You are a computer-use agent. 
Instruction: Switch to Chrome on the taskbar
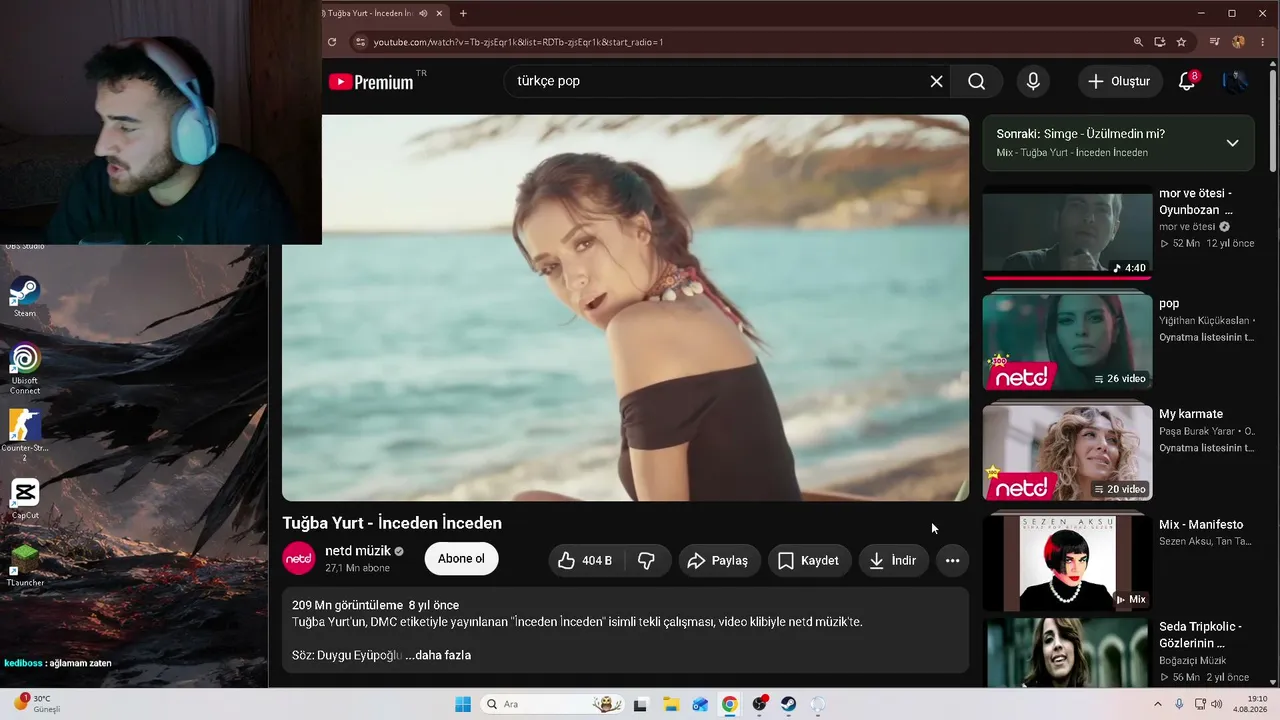[x=730, y=704]
